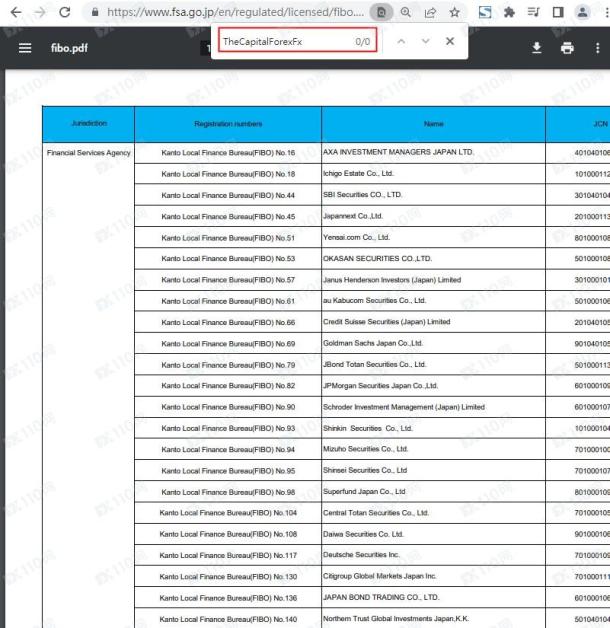Click the Financial Services Agency cell
The height and width of the screenshot is (628, 610).
[x=89, y=153]
